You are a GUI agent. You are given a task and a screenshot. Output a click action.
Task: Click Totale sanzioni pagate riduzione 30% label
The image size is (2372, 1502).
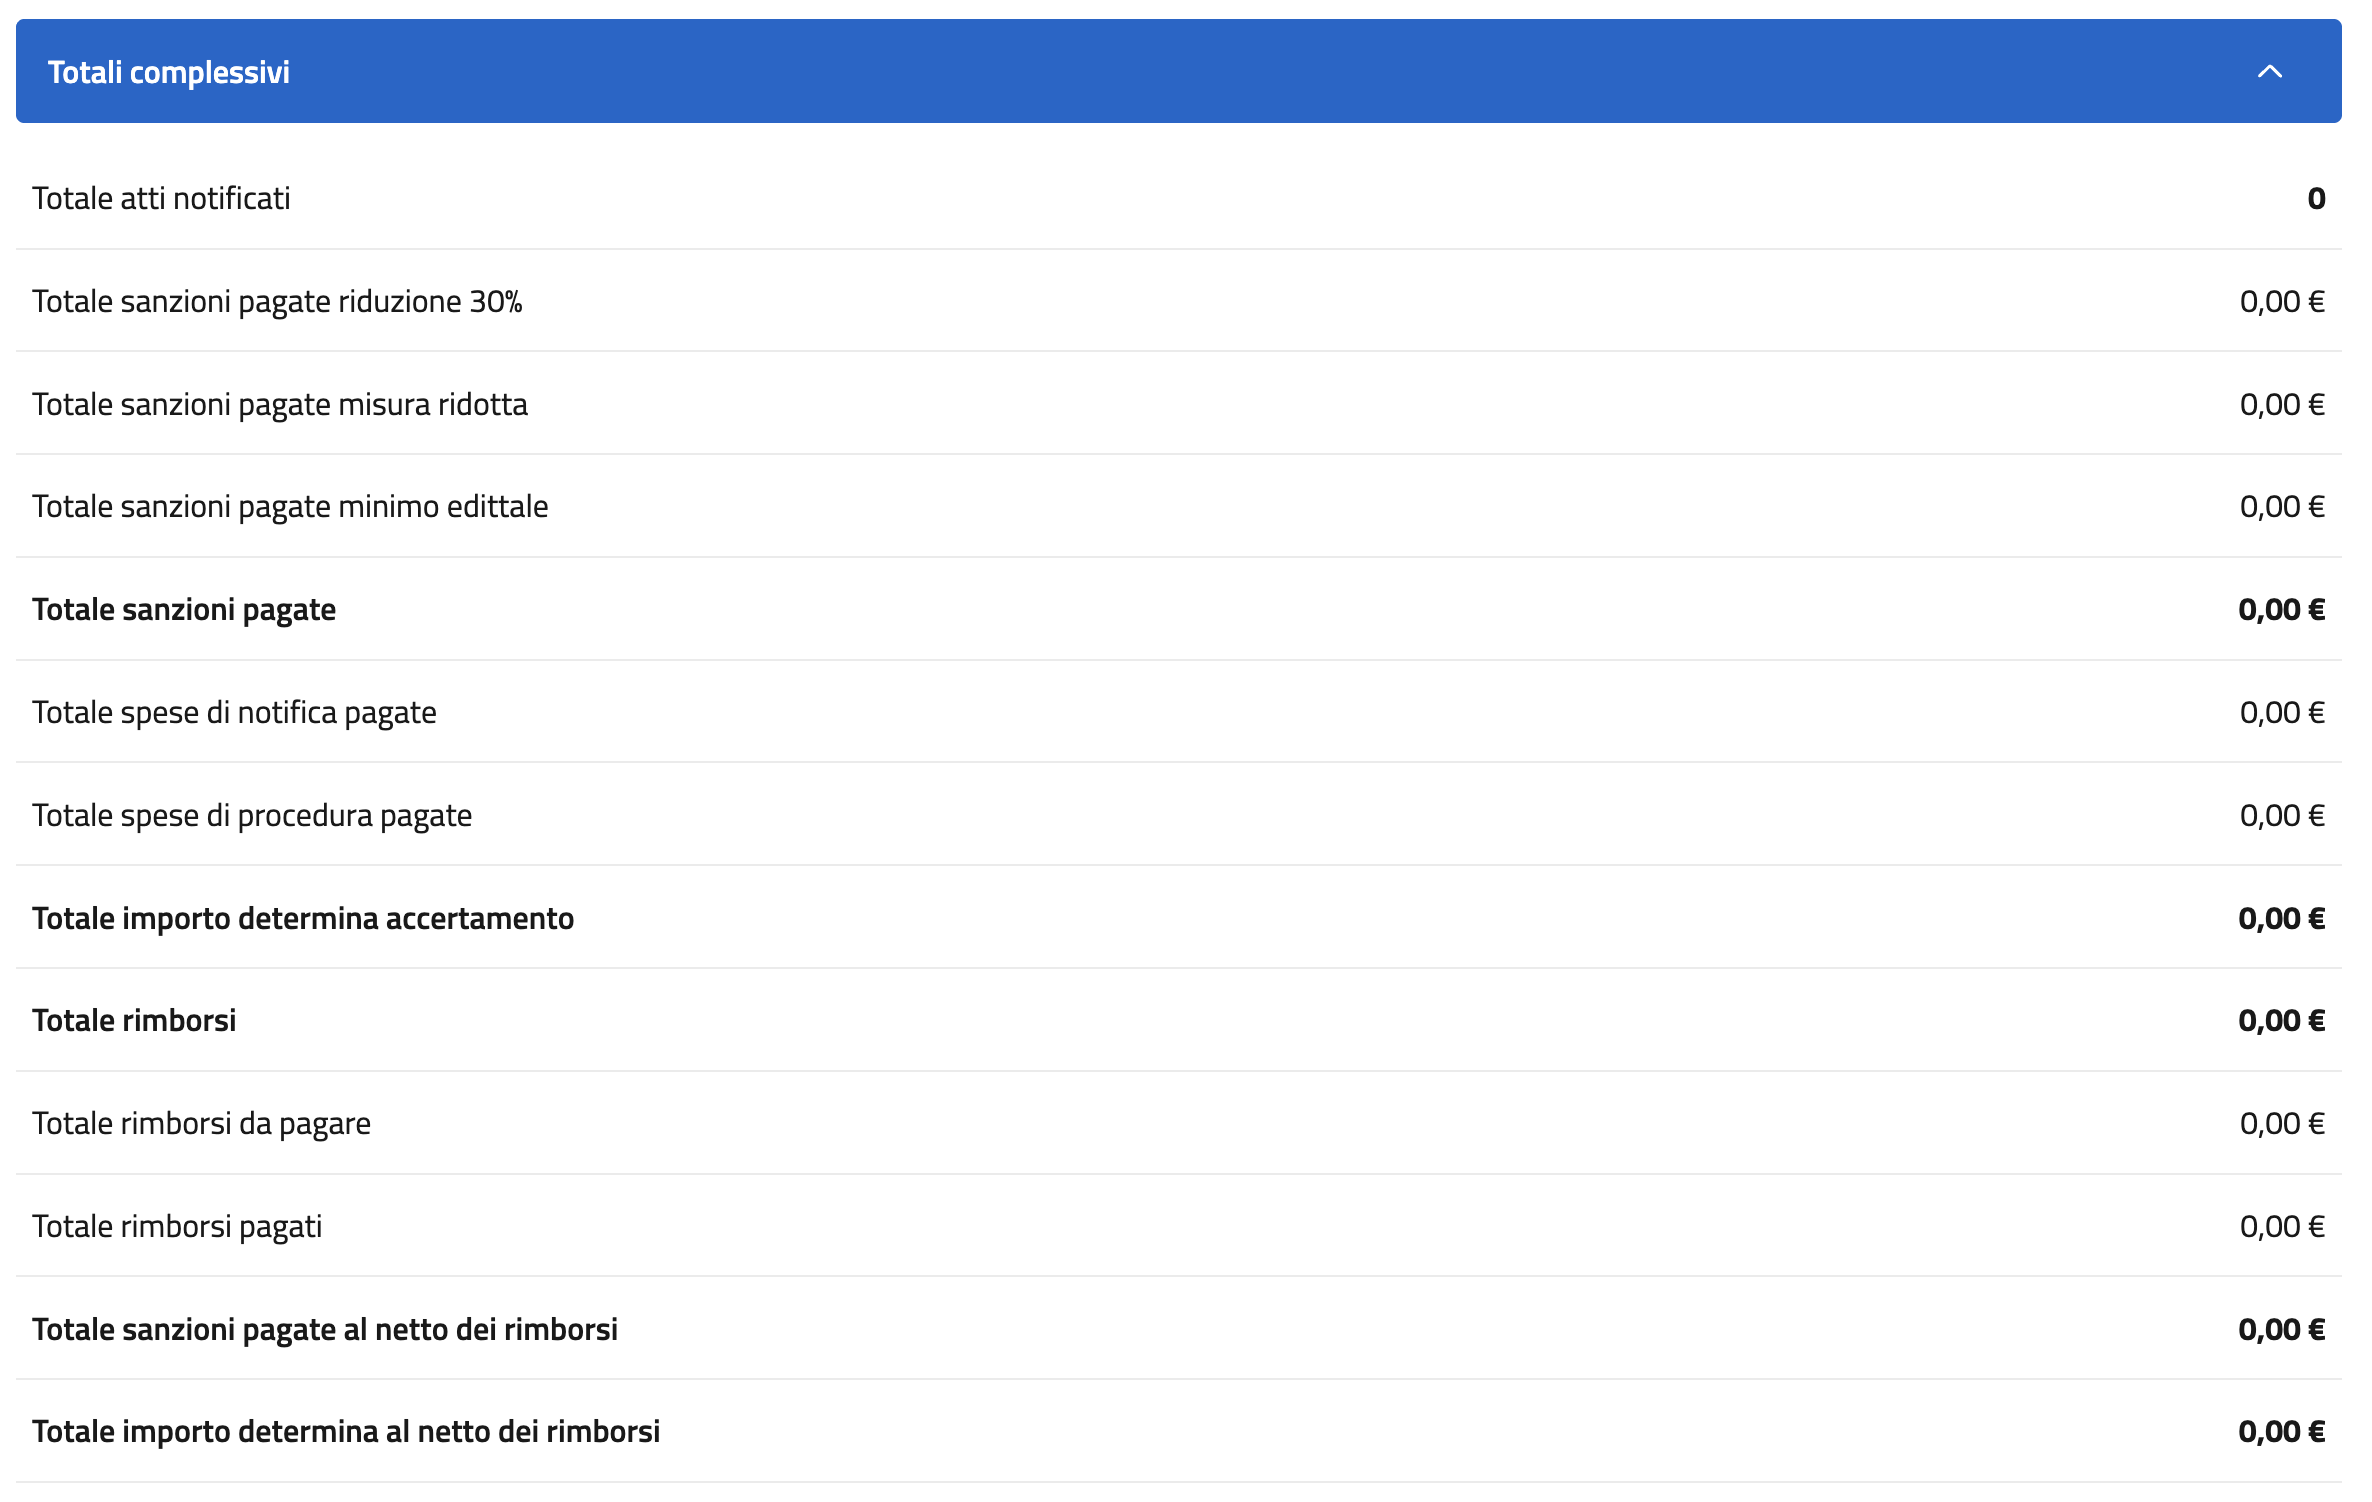[277, 301]
